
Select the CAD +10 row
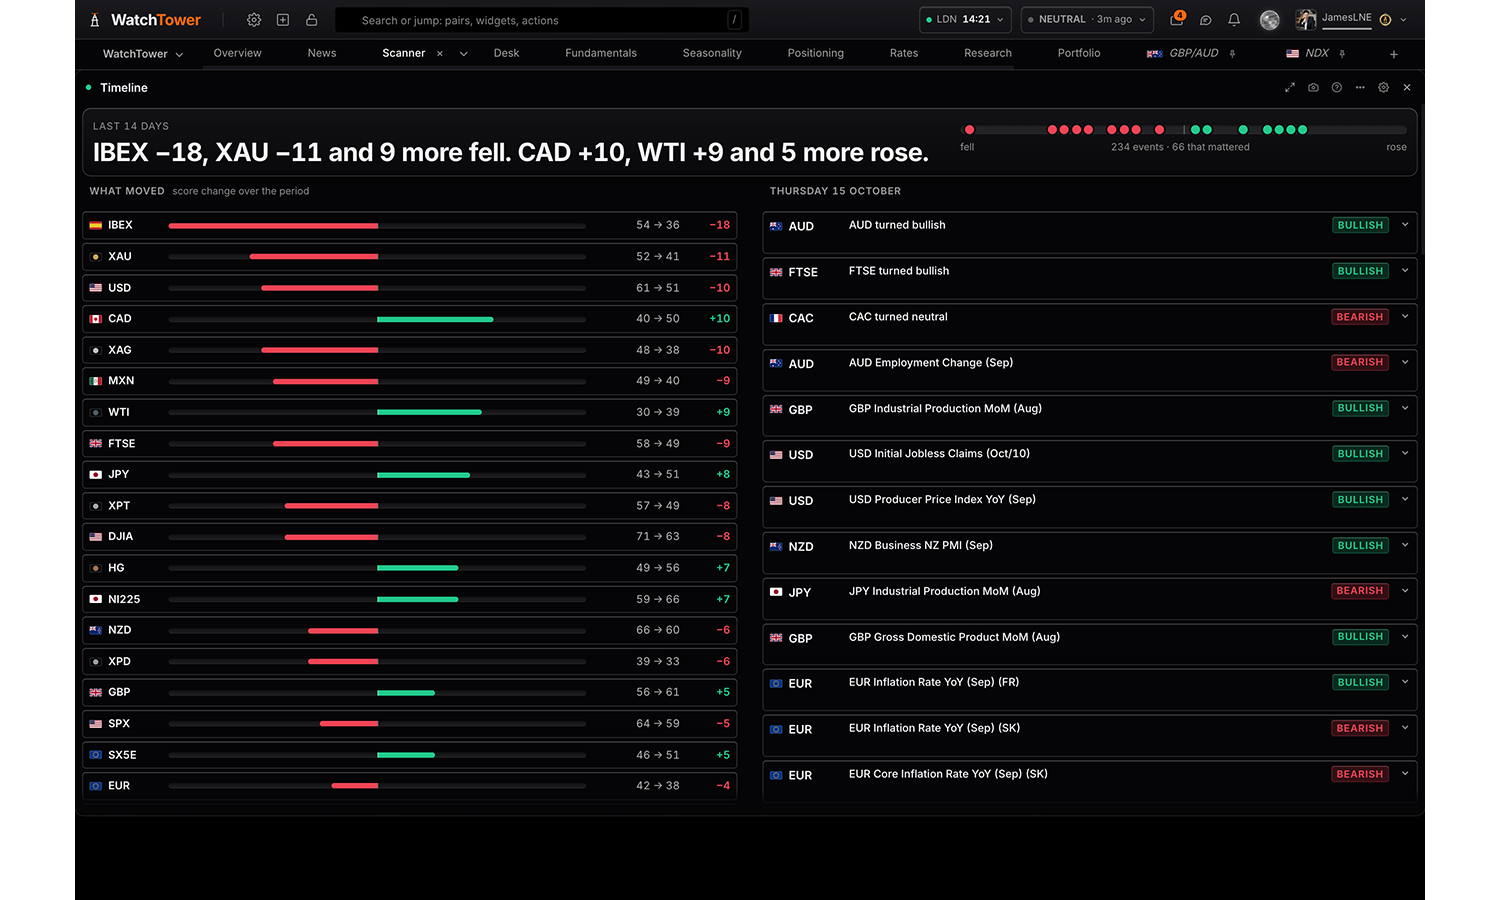coord(410,319)
